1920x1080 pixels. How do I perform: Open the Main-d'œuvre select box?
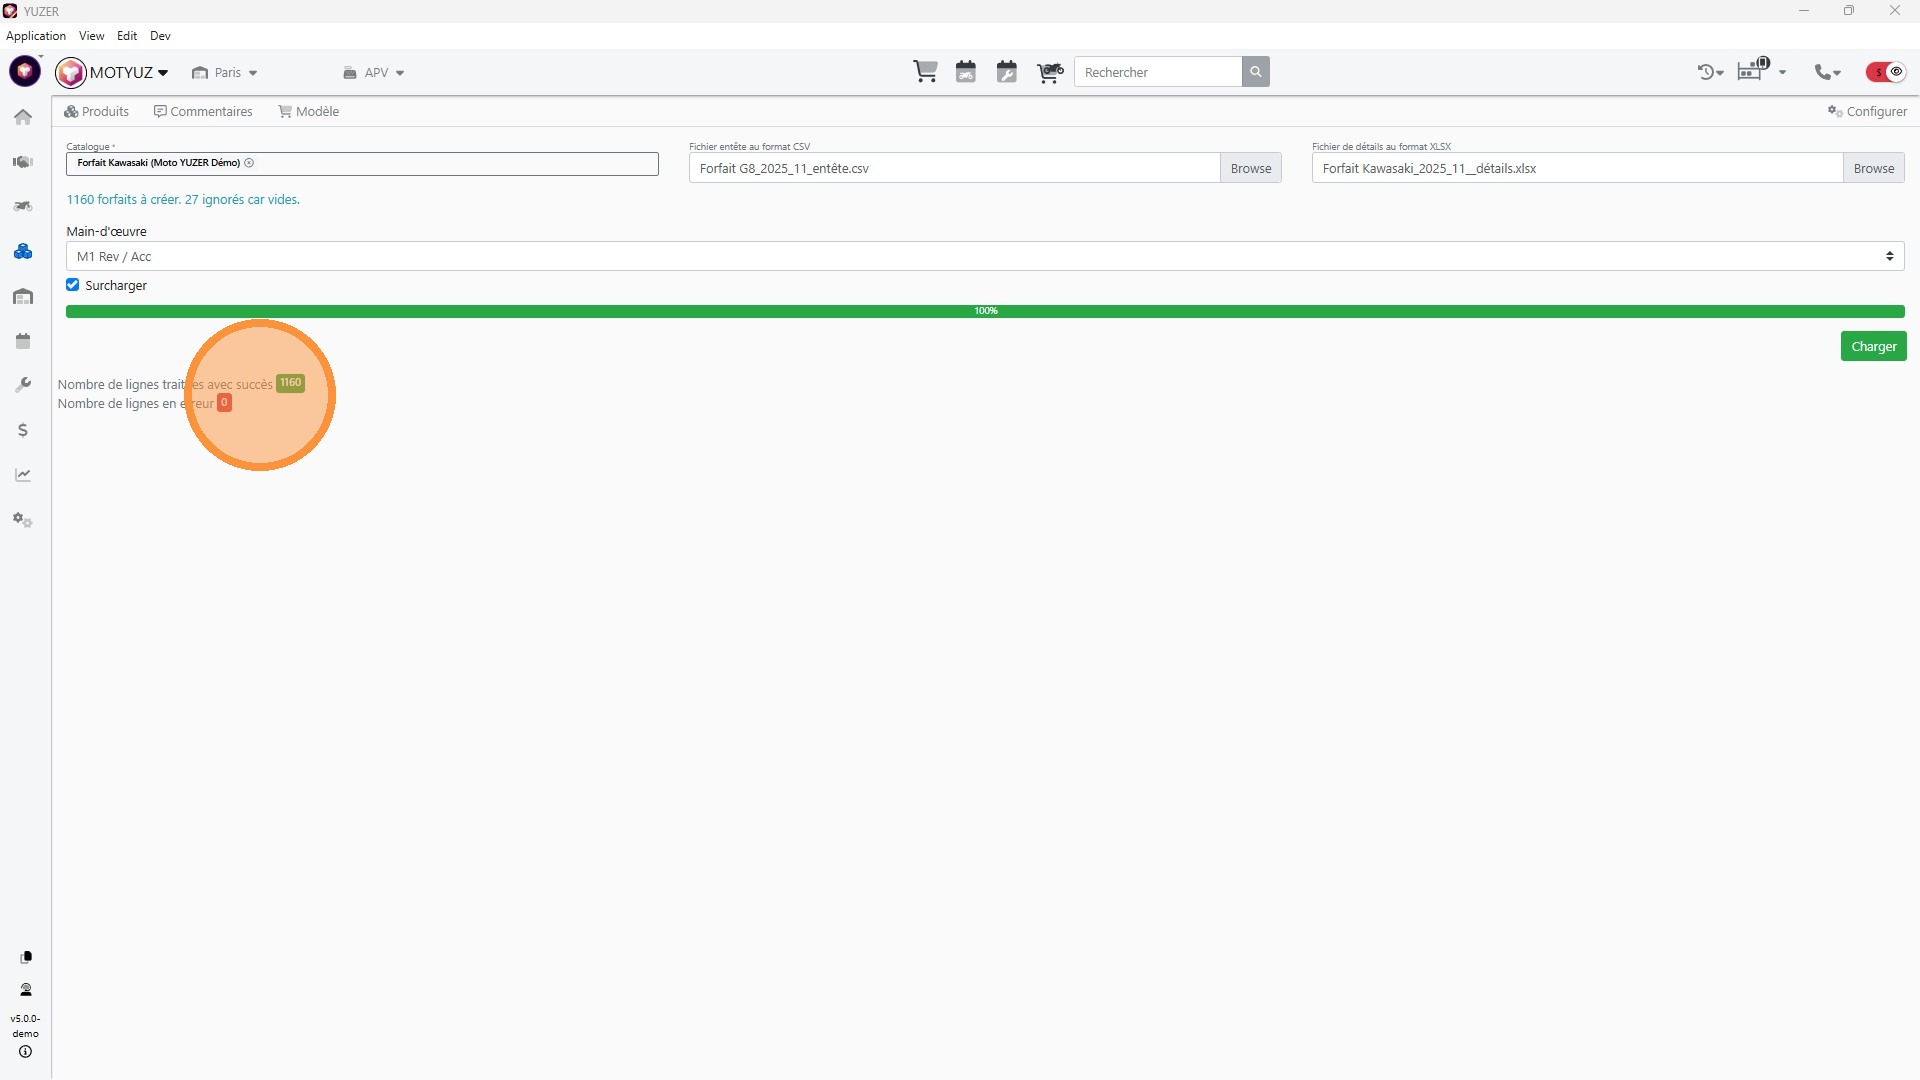coord(984,257)
